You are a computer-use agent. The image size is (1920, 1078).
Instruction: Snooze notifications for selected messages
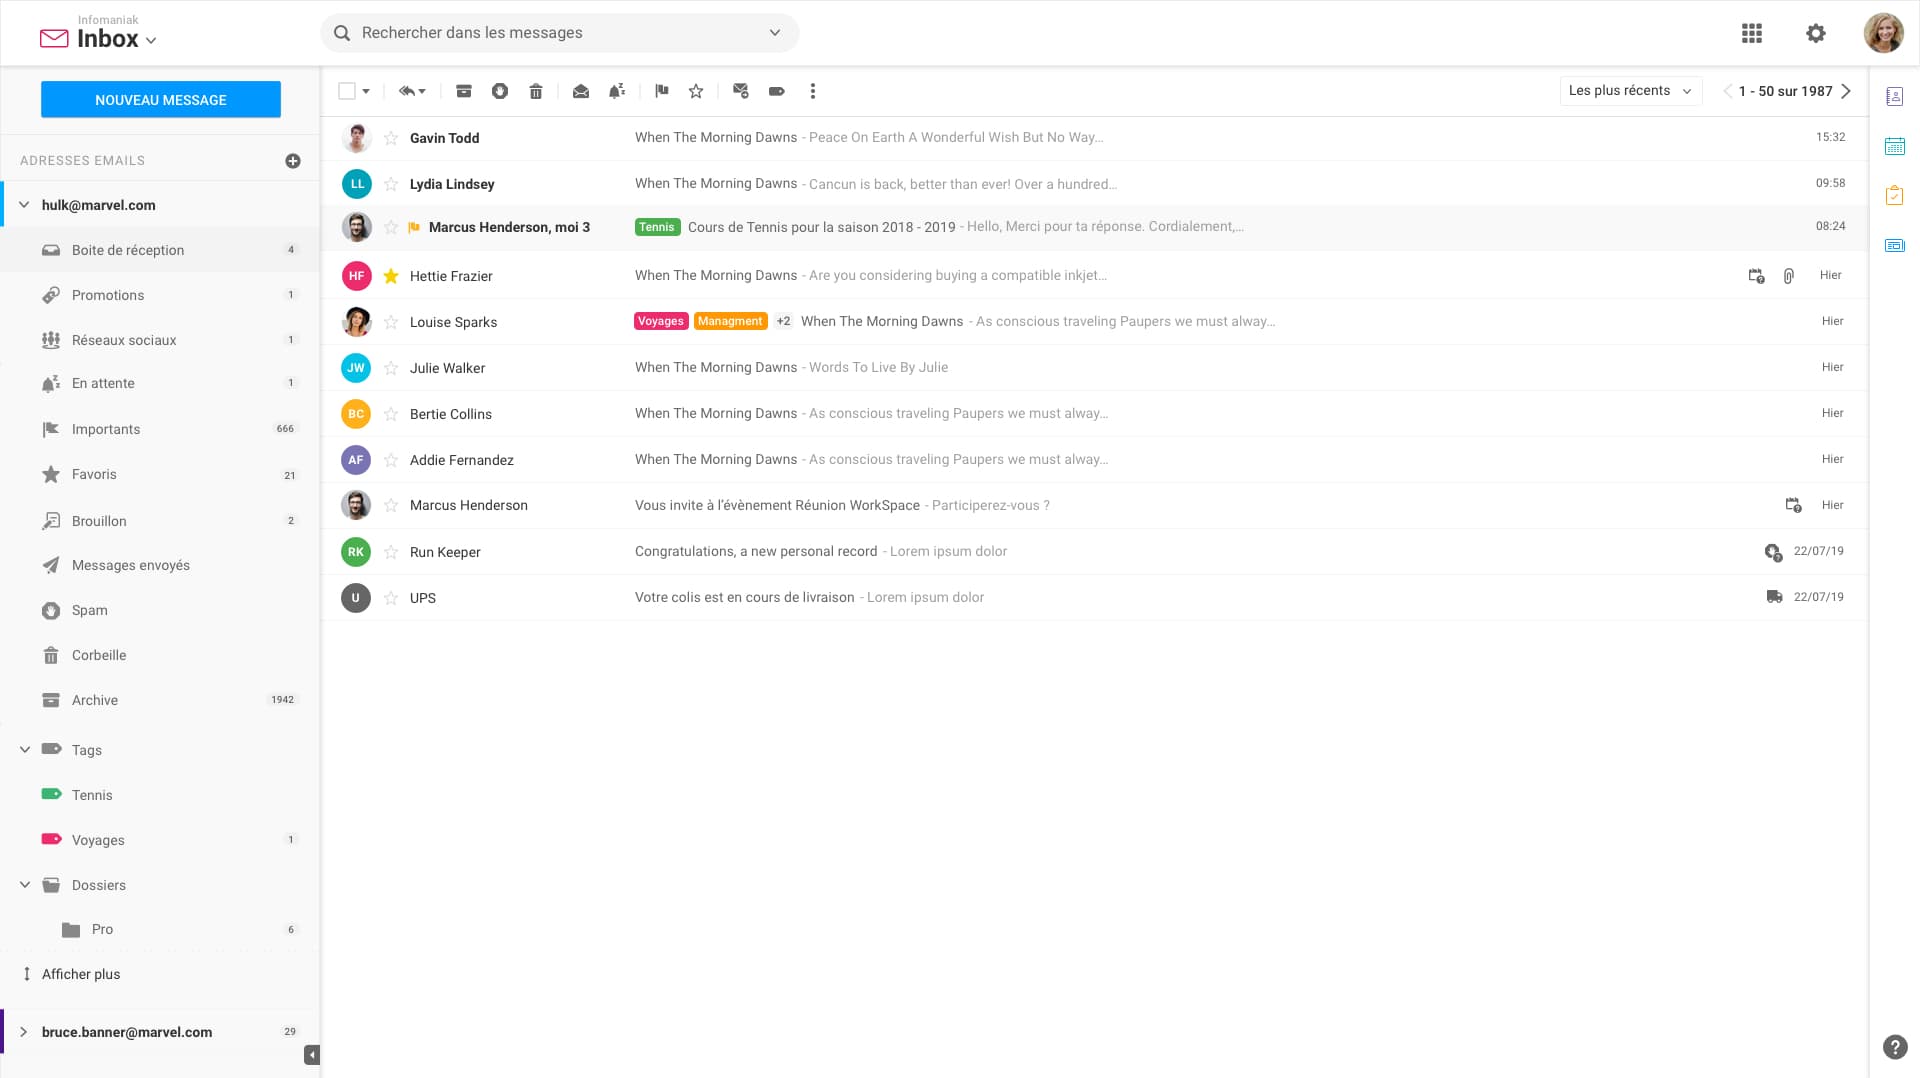(617, 91)
